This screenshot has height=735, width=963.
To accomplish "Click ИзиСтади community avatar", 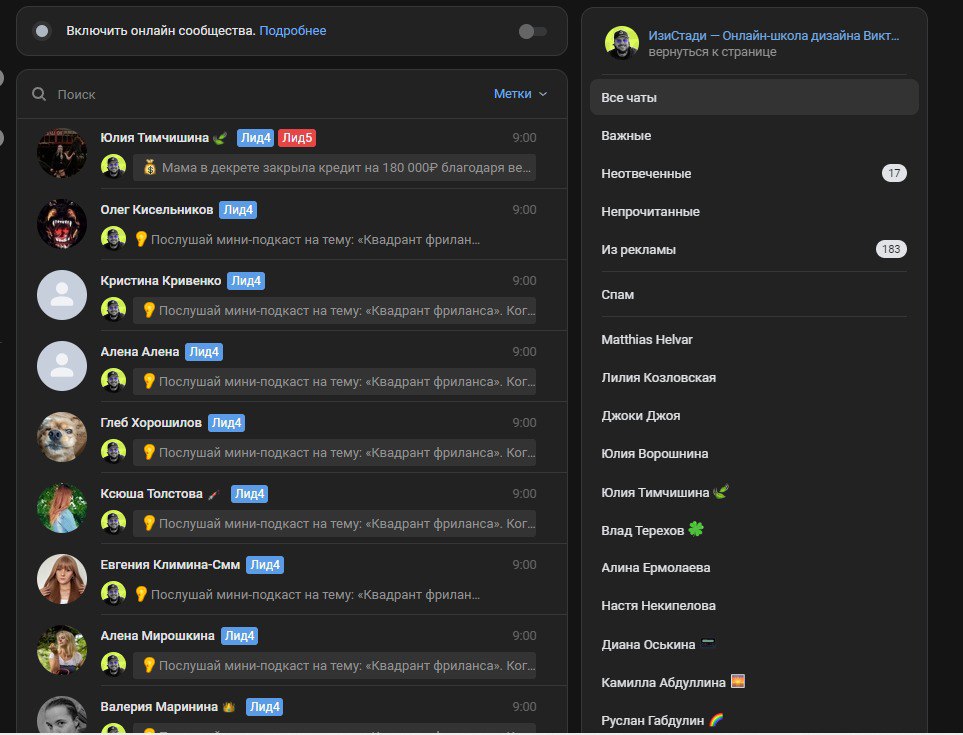I will [622, 43].
